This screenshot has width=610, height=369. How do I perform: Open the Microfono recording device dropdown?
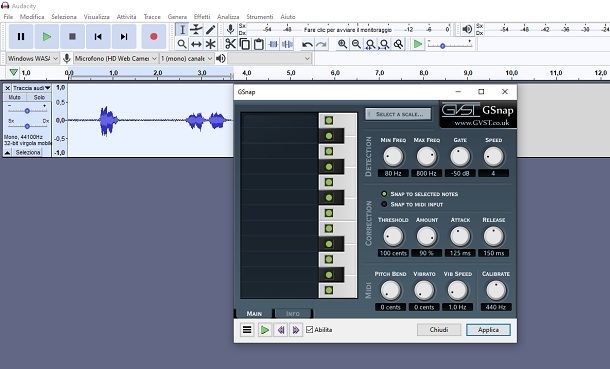pyautogui.click(x=116, y=58)
